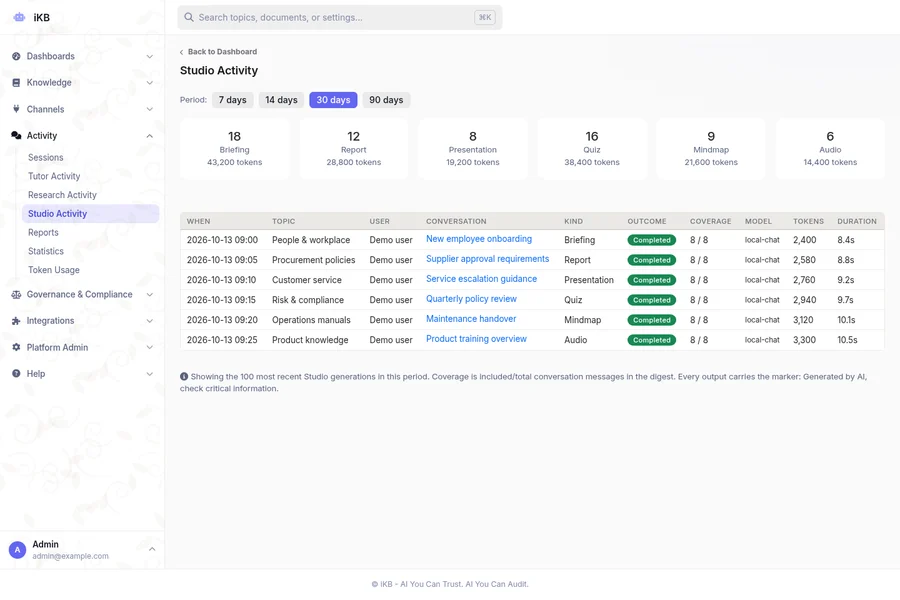The height and width of the screenshot is (600, 900).
Task: Expand the Channels menu chevron
Action: click(150, 109)
